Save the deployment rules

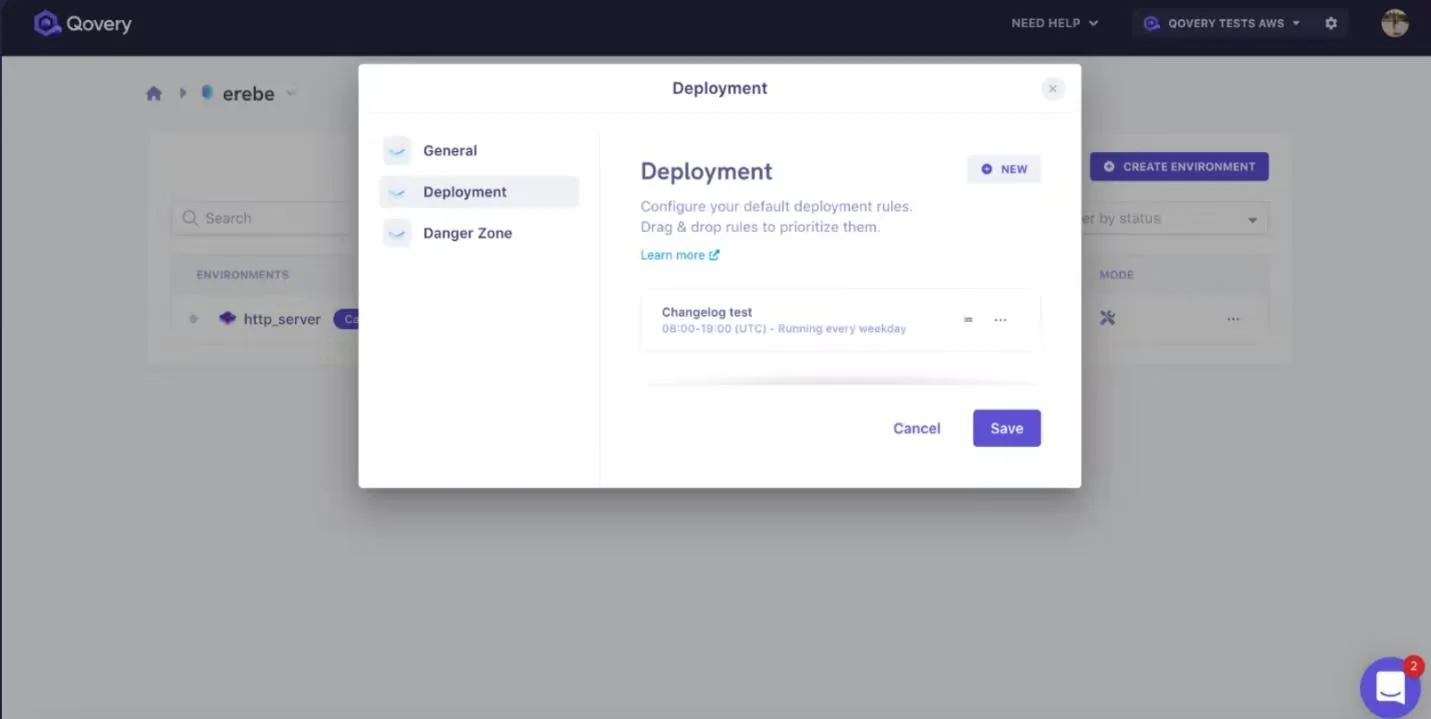(x=1006, y=427)
